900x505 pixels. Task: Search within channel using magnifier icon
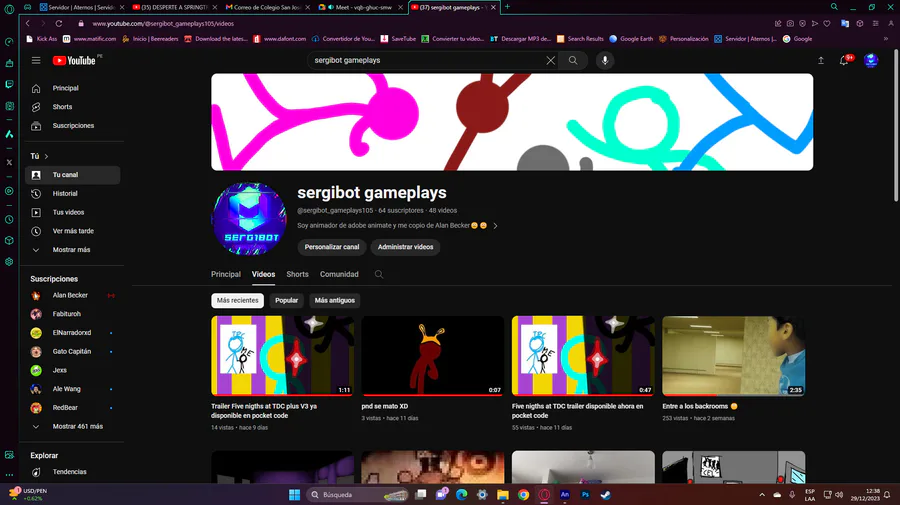click(379, 274)
